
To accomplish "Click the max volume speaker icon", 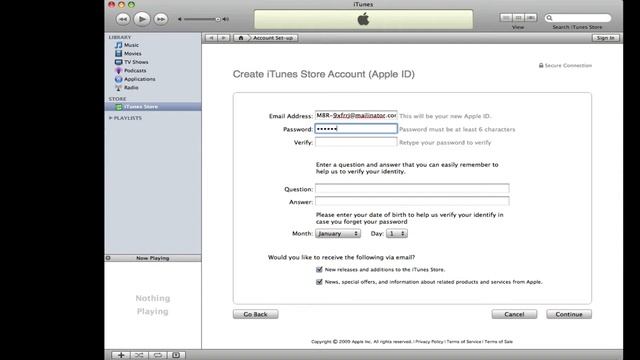I will point(226,19).
